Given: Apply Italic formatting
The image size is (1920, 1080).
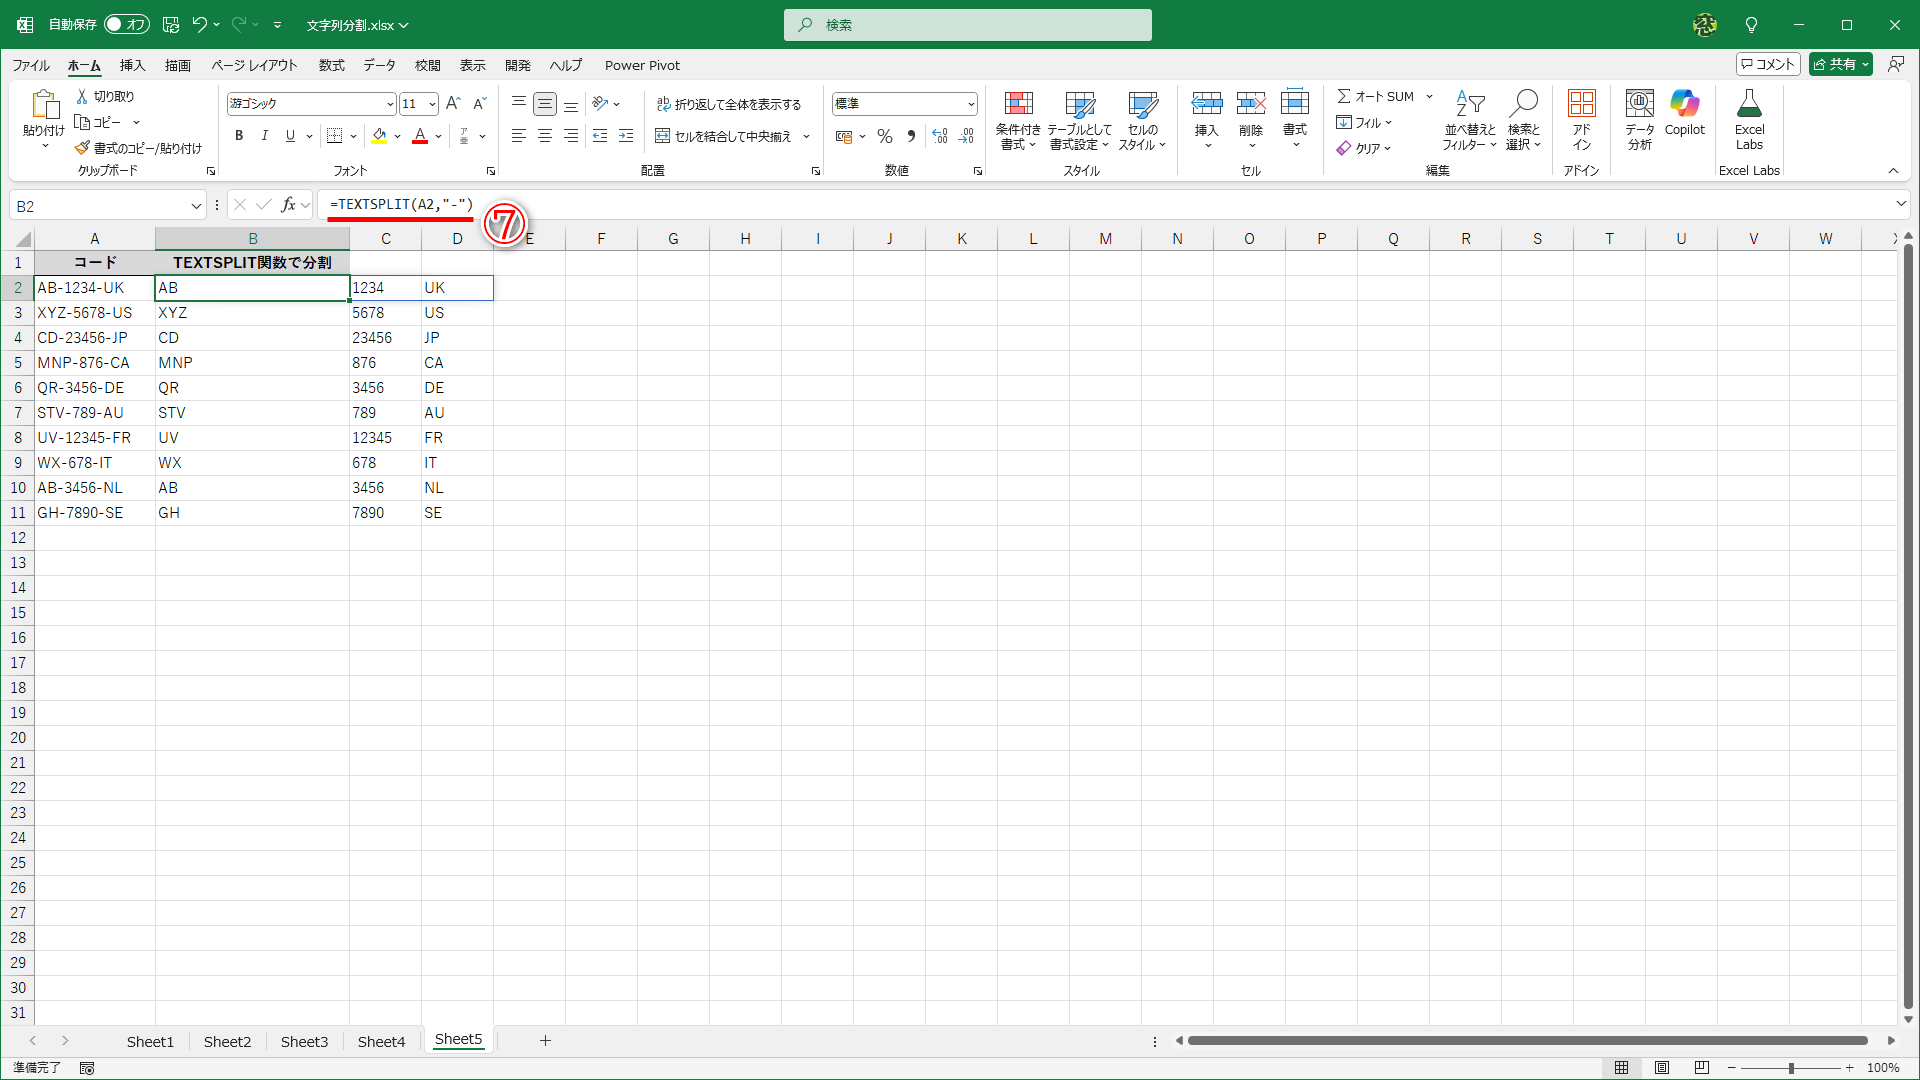Looking at the screenshot, I should [x=264, y=136].
